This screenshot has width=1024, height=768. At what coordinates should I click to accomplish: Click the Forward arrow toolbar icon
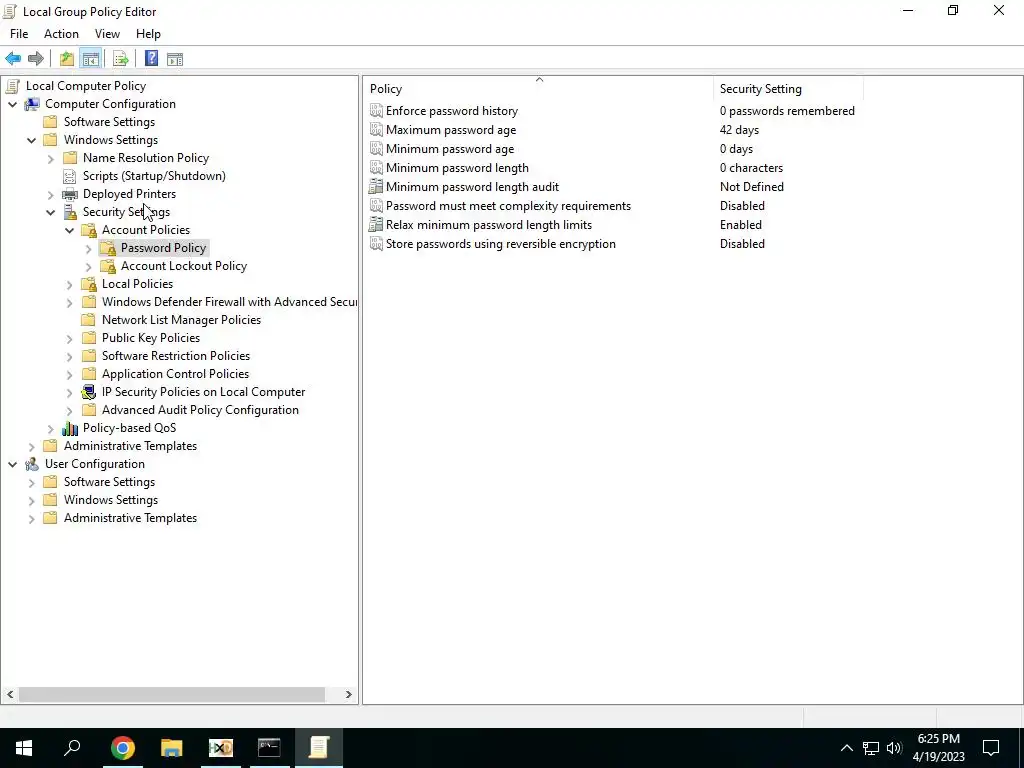pyautogui.click(x=36, y=59)
